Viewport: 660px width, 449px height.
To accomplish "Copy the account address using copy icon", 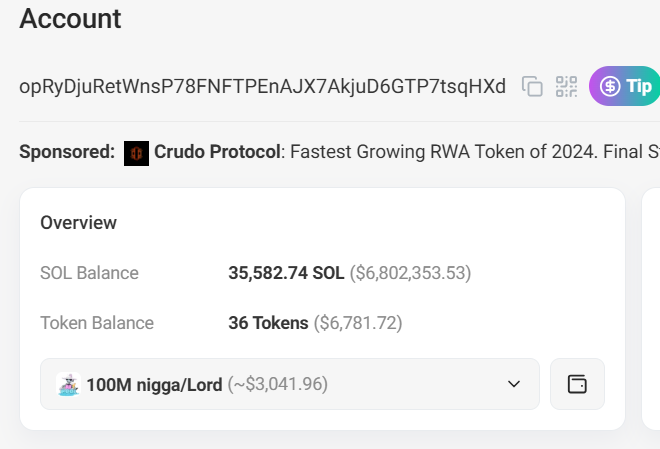I will pyautogui.click(x=533, y=86).
